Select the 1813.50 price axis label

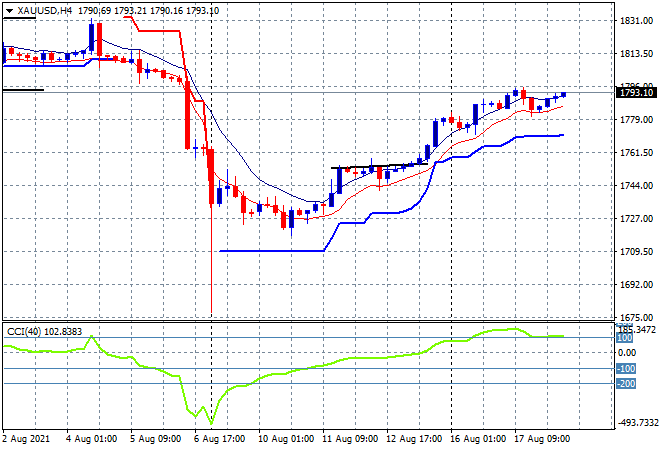click(636, 54)
